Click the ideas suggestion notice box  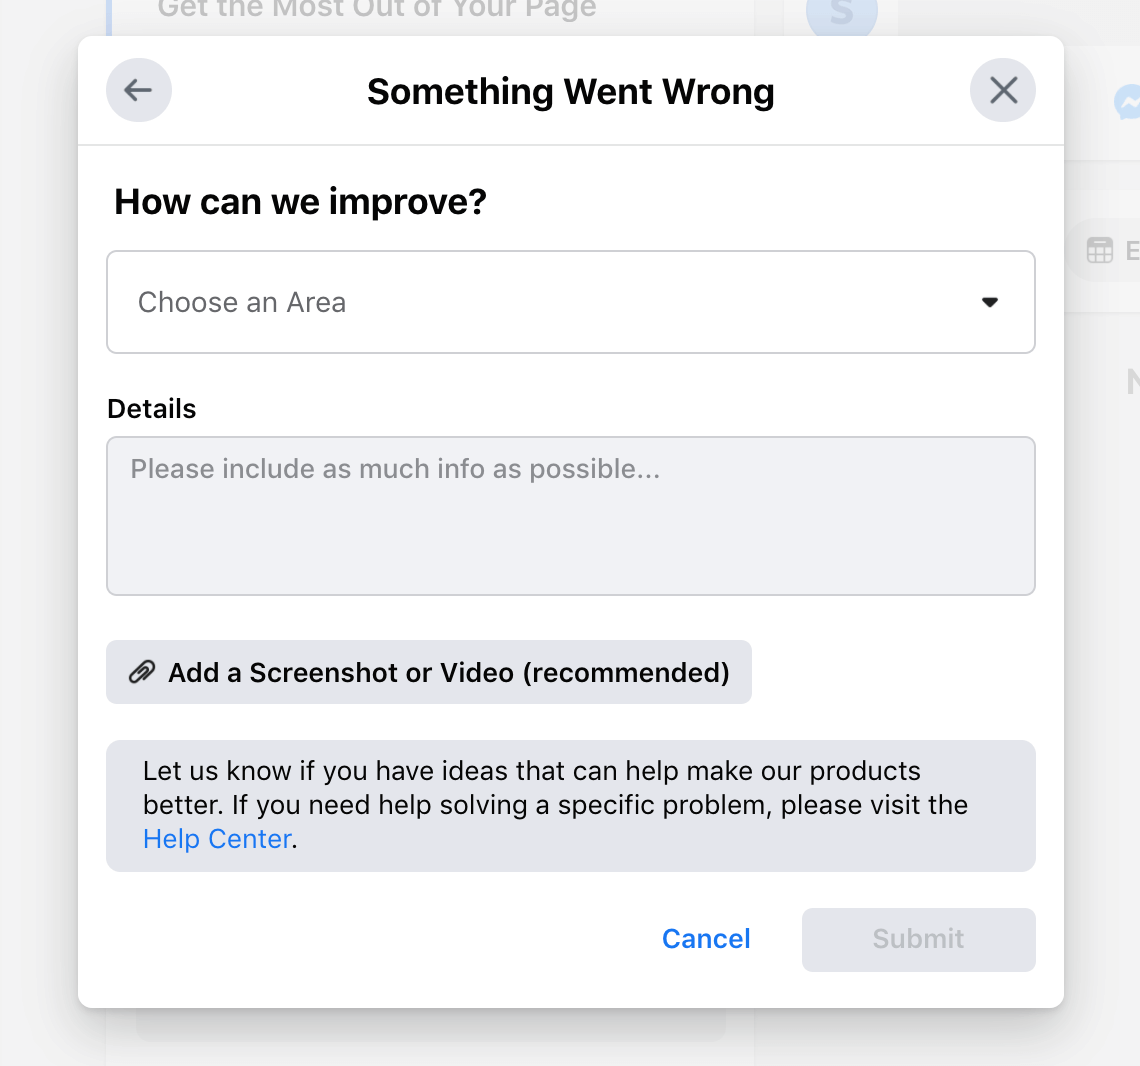pyautogui.click(x=570, y=805)
